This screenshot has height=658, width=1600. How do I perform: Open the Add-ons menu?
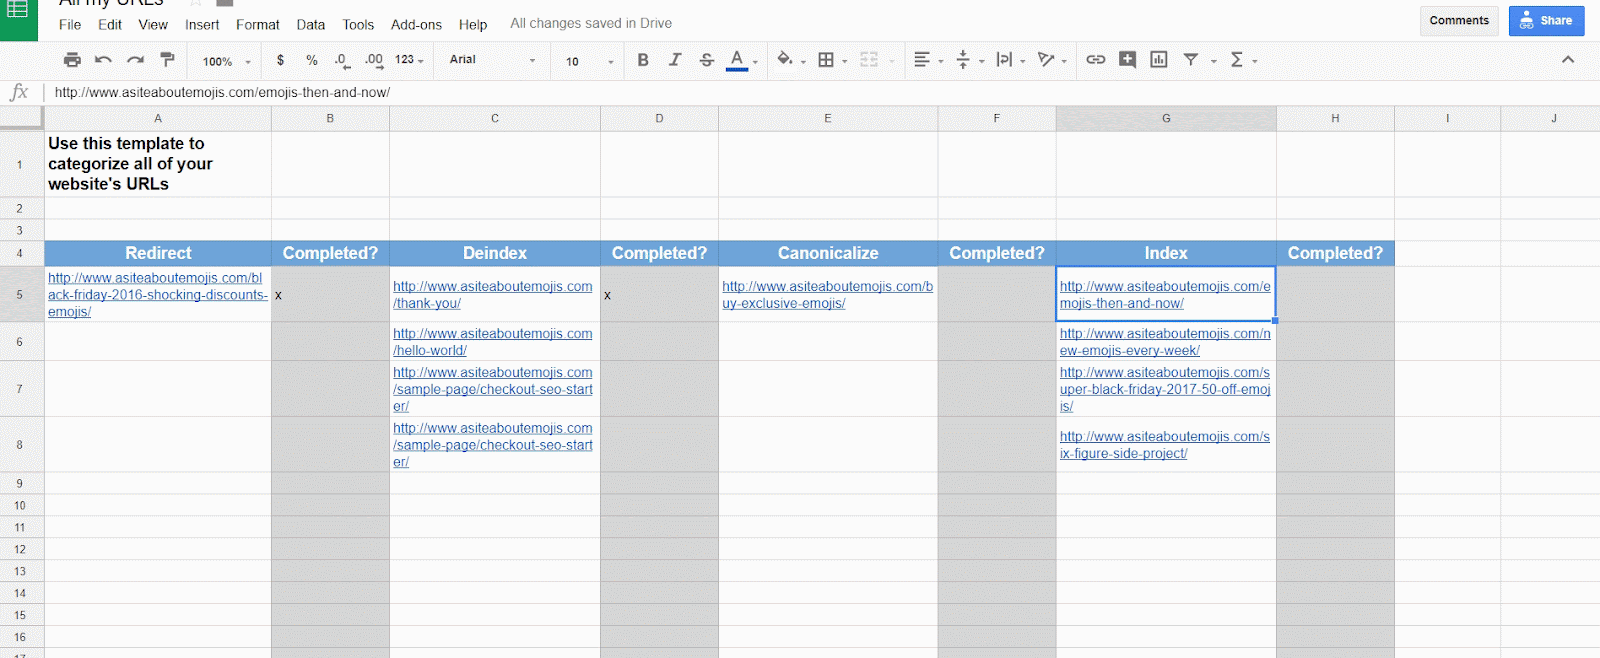pos(416,24)
